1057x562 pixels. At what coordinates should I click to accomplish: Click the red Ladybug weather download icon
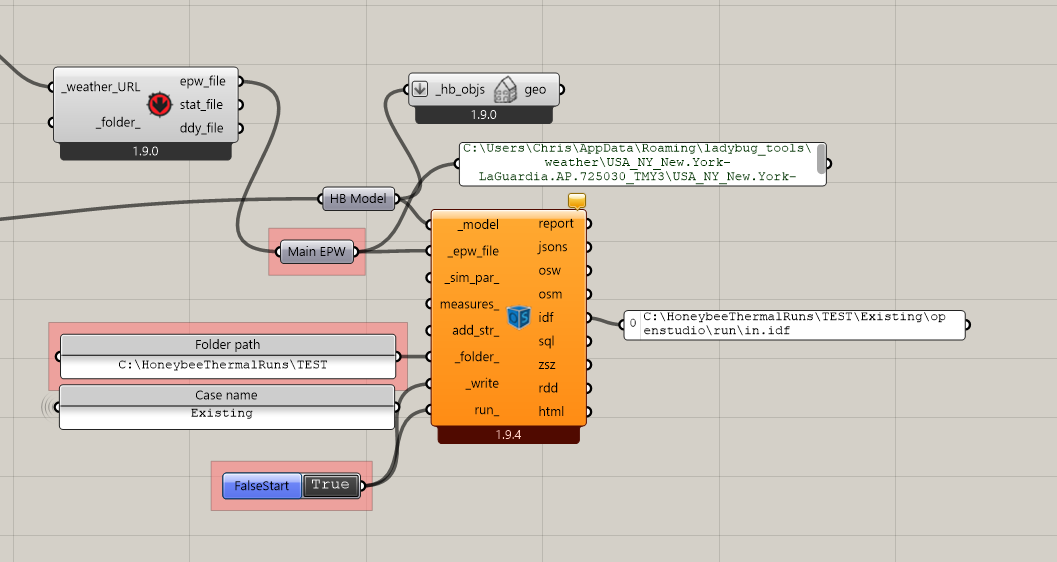tap(158, 104)
